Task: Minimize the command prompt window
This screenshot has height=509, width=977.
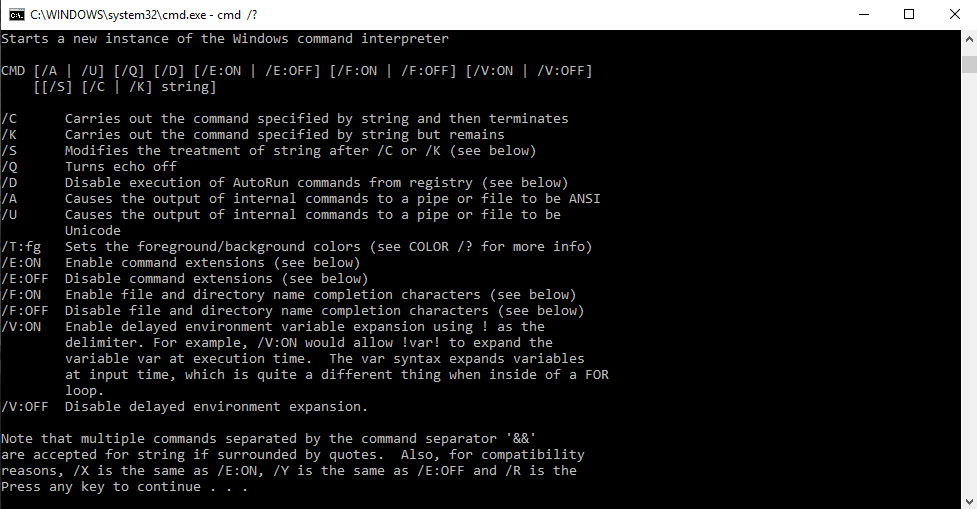Action: [864, 15]
